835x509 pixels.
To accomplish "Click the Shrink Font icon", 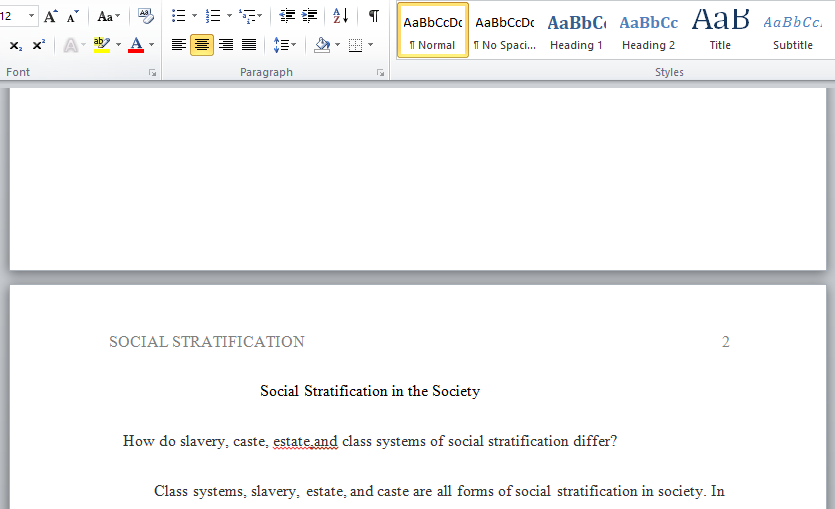I will 72,17.
